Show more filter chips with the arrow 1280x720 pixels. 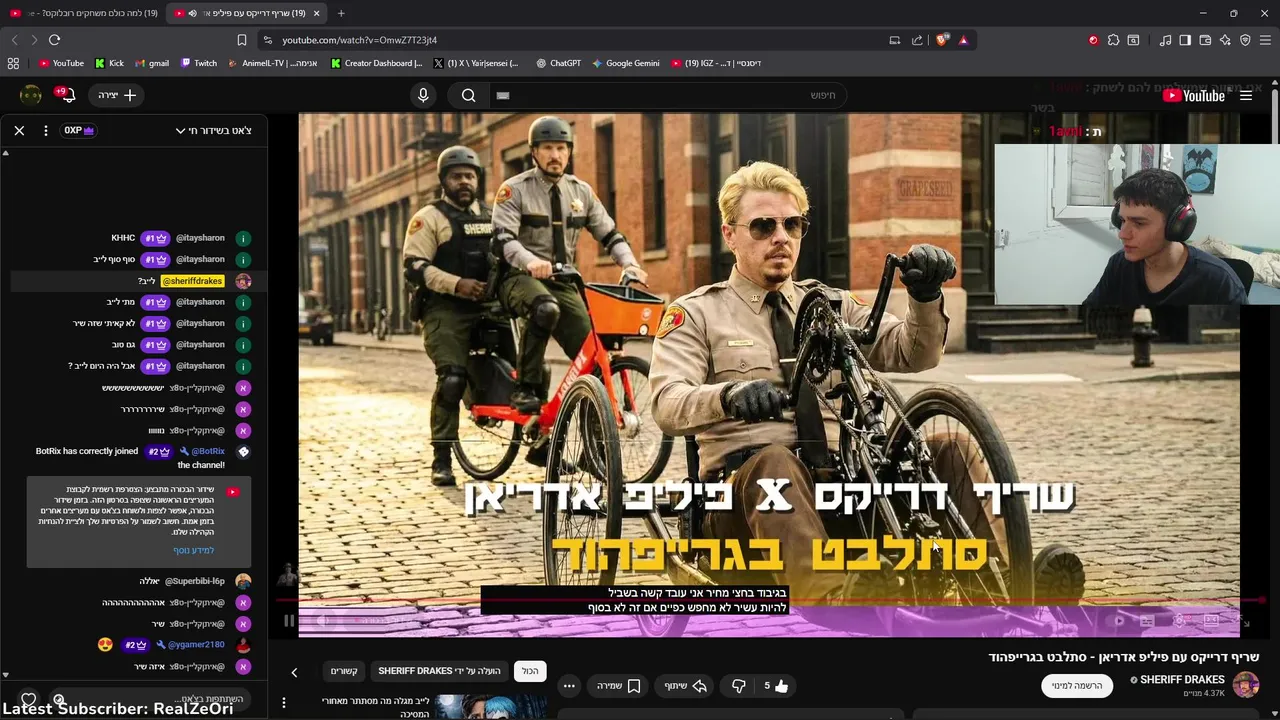(x=294, y=672)
